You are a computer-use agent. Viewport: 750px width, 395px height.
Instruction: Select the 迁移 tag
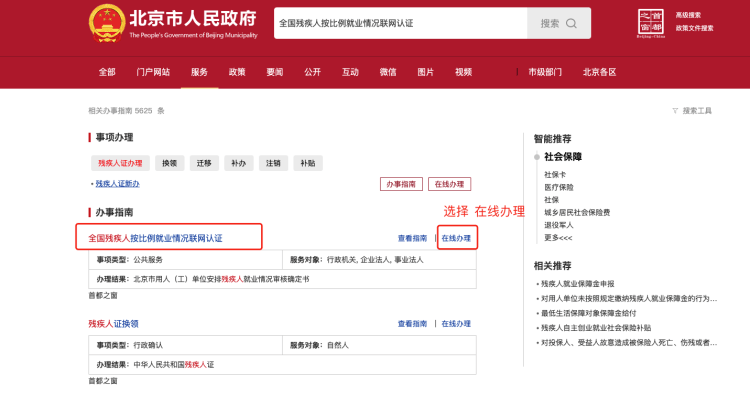[204, 163]
